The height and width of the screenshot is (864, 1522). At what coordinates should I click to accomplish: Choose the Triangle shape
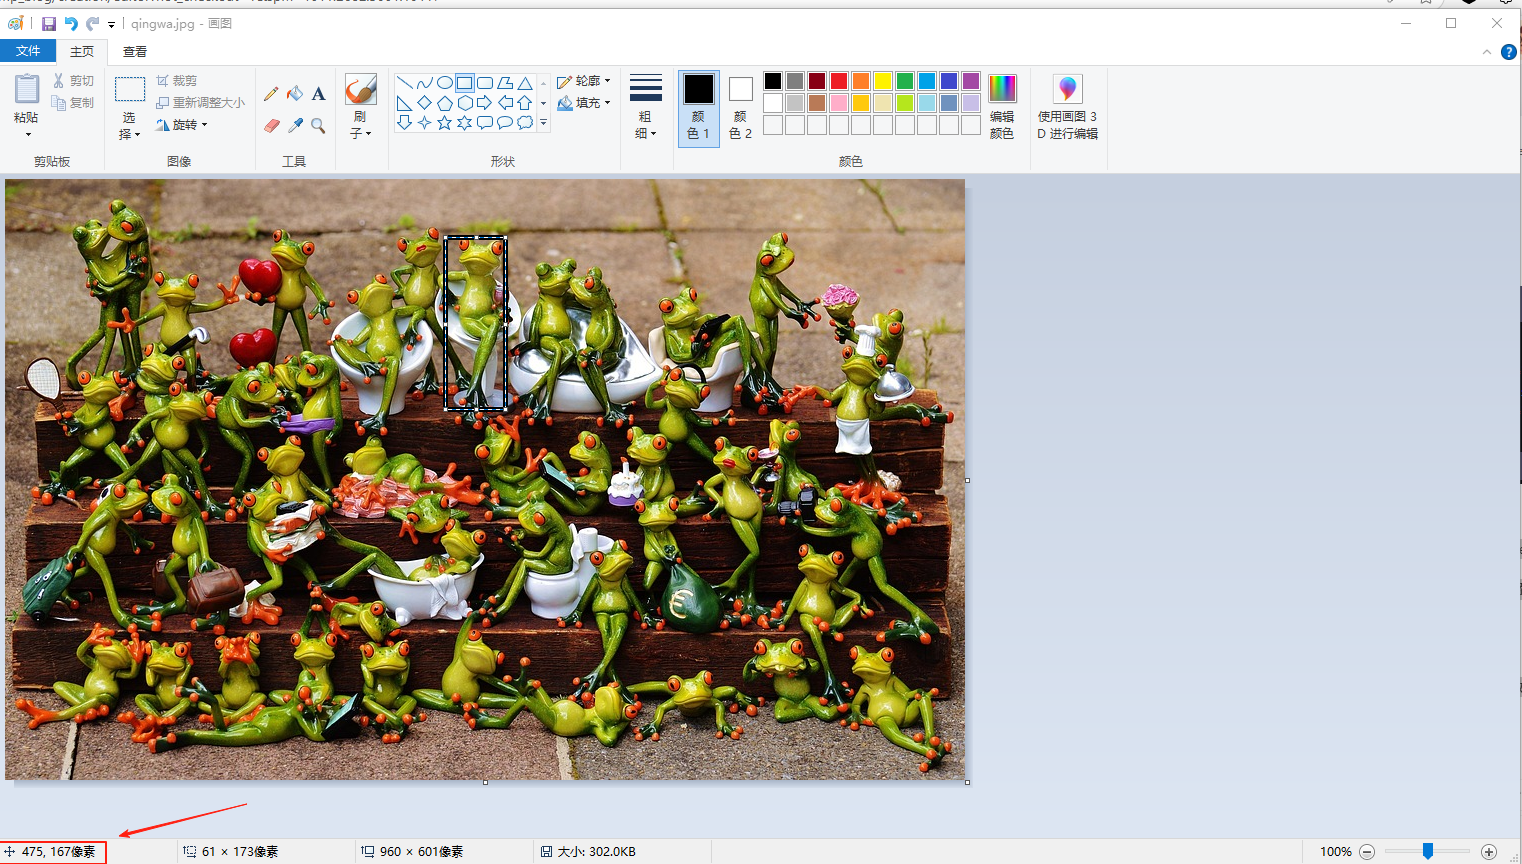[x=525, y=83]
